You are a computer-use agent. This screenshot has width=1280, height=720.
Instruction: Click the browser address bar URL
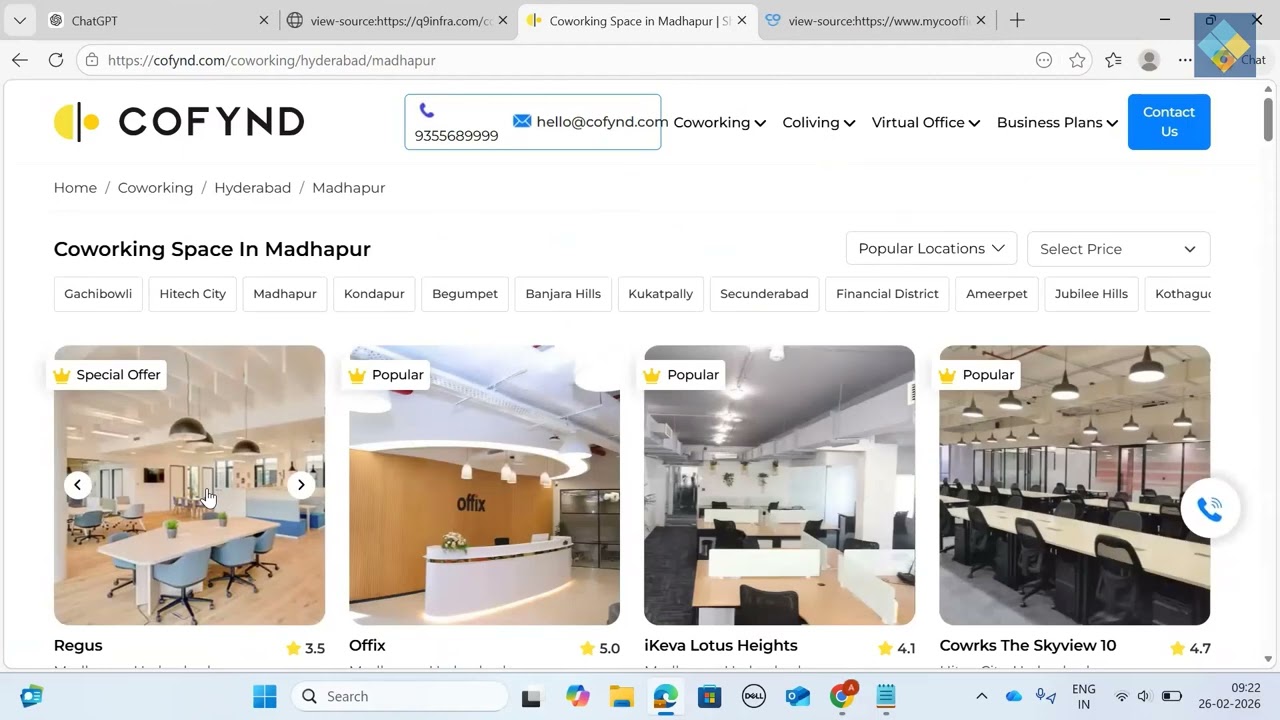click(x=272, y=60)
